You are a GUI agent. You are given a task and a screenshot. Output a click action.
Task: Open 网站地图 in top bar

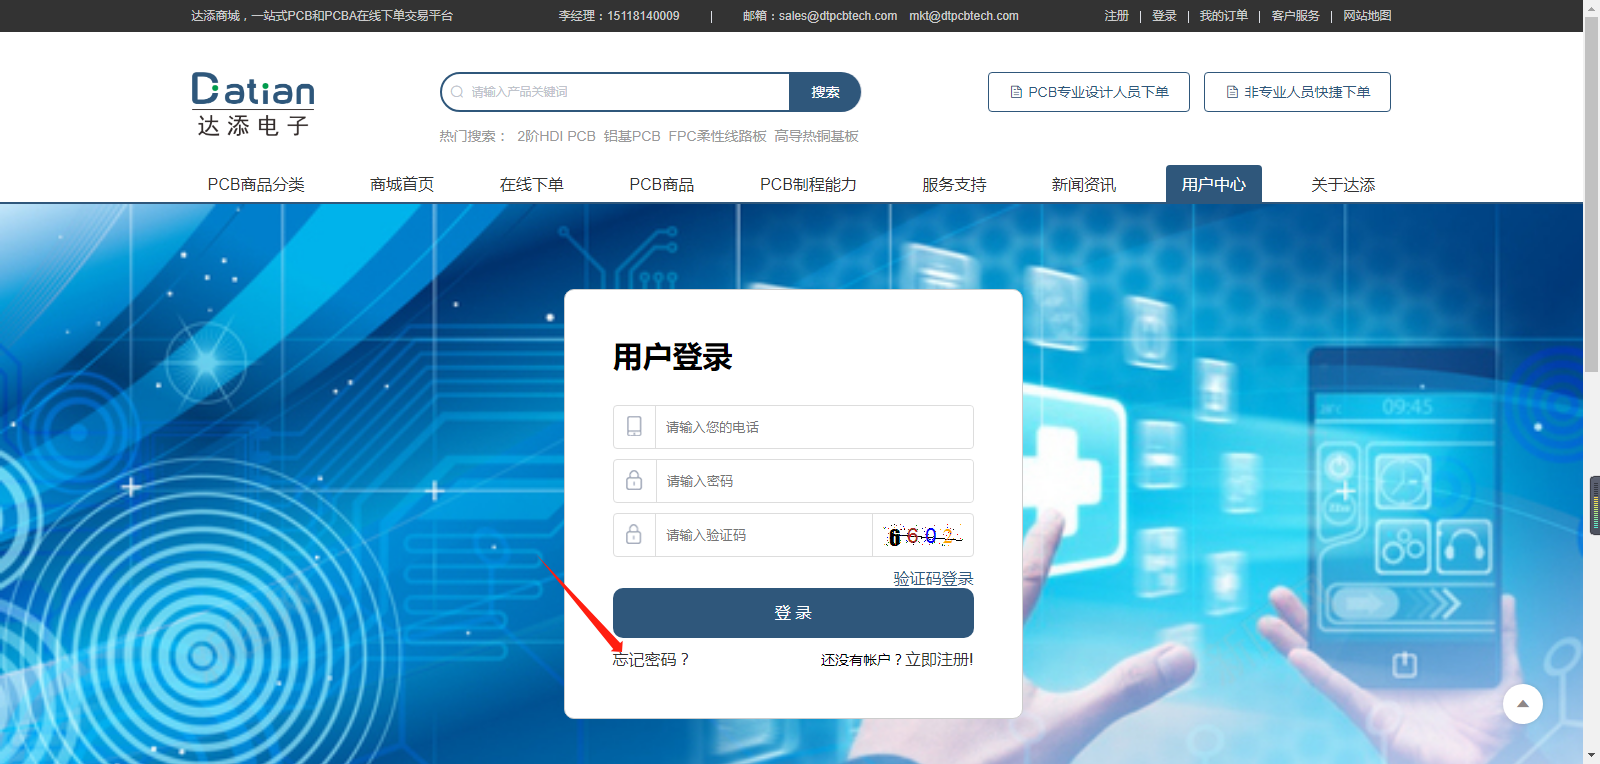pos(1367,16)
